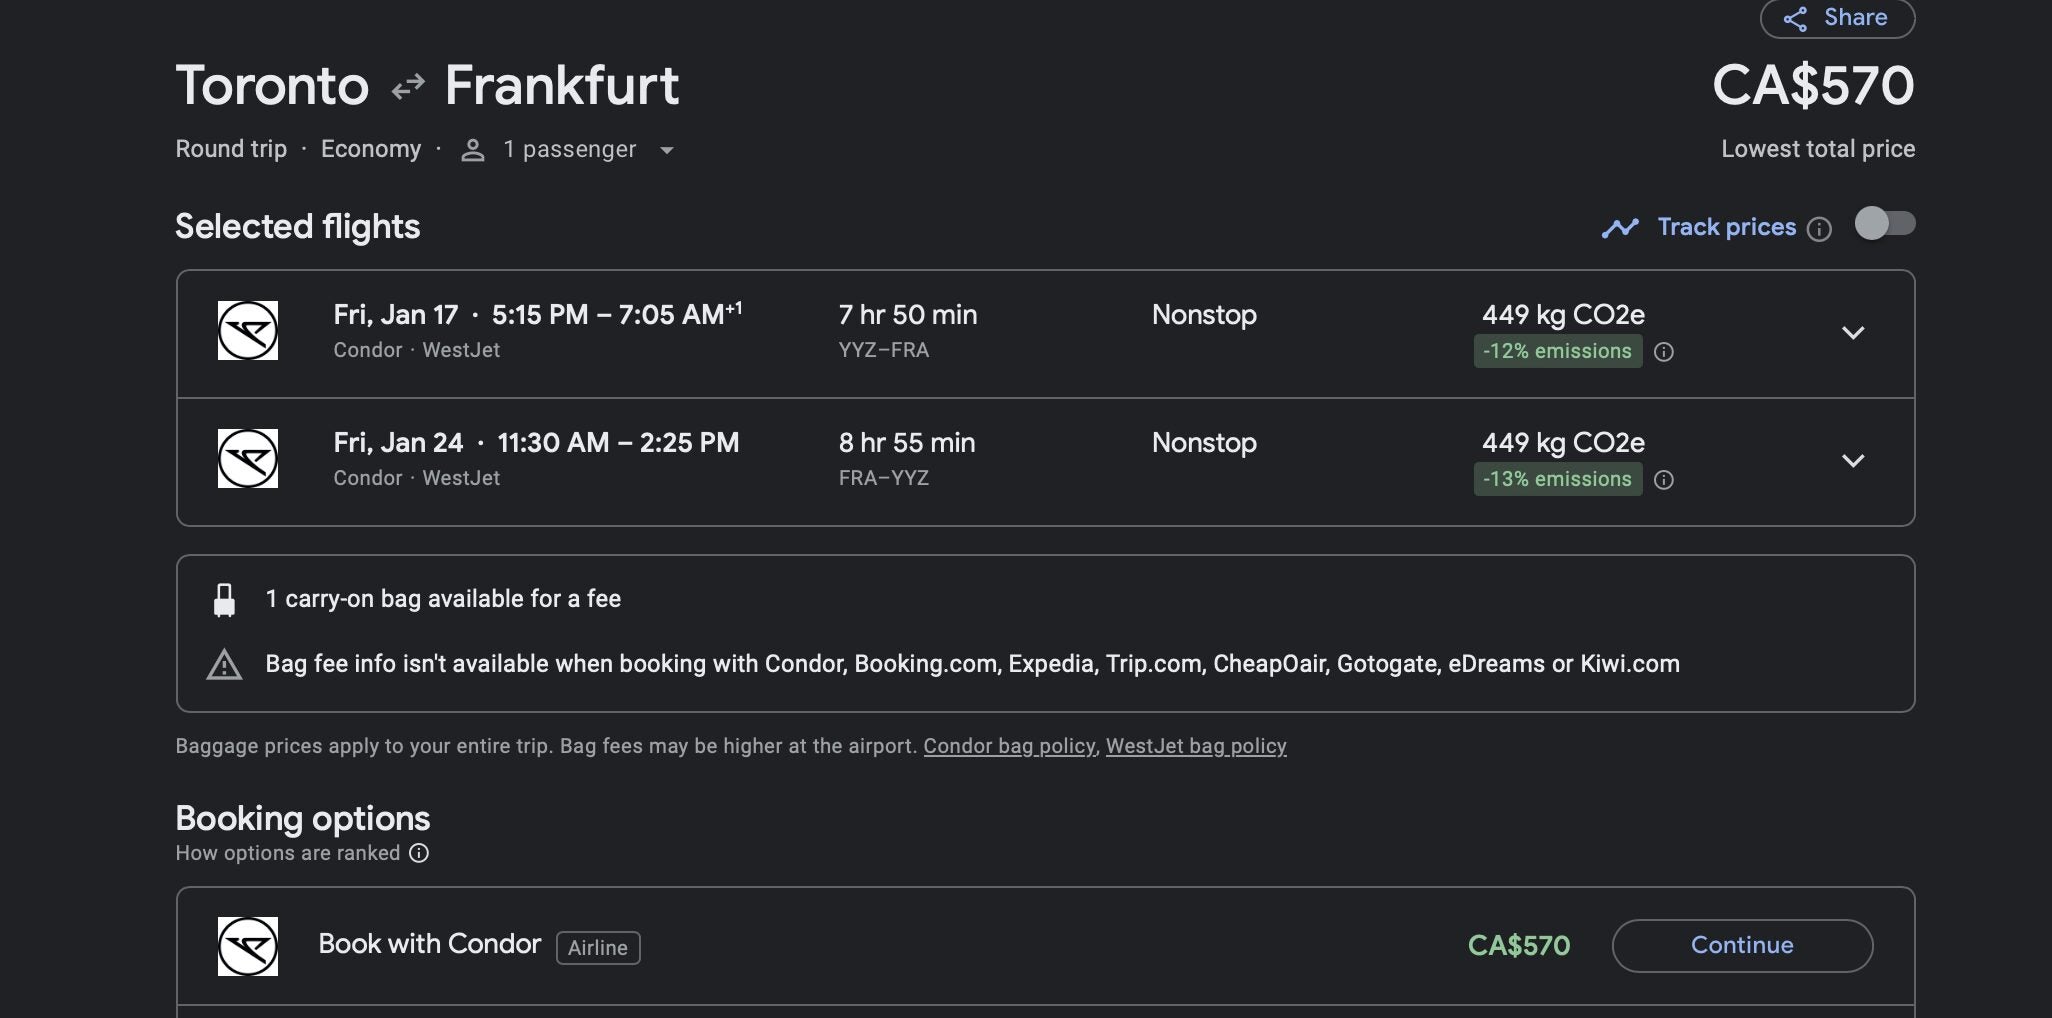Click the swap arrows between Toronto and Frankfurt

[x=408, y=87]
